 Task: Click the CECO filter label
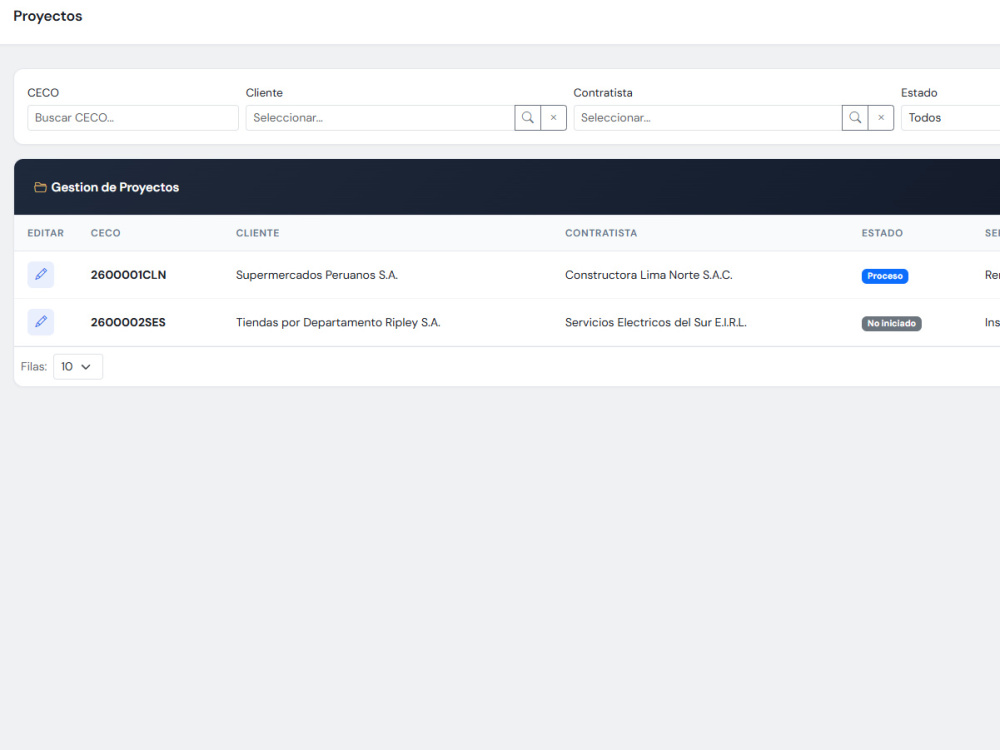click(x=43, y=93)
